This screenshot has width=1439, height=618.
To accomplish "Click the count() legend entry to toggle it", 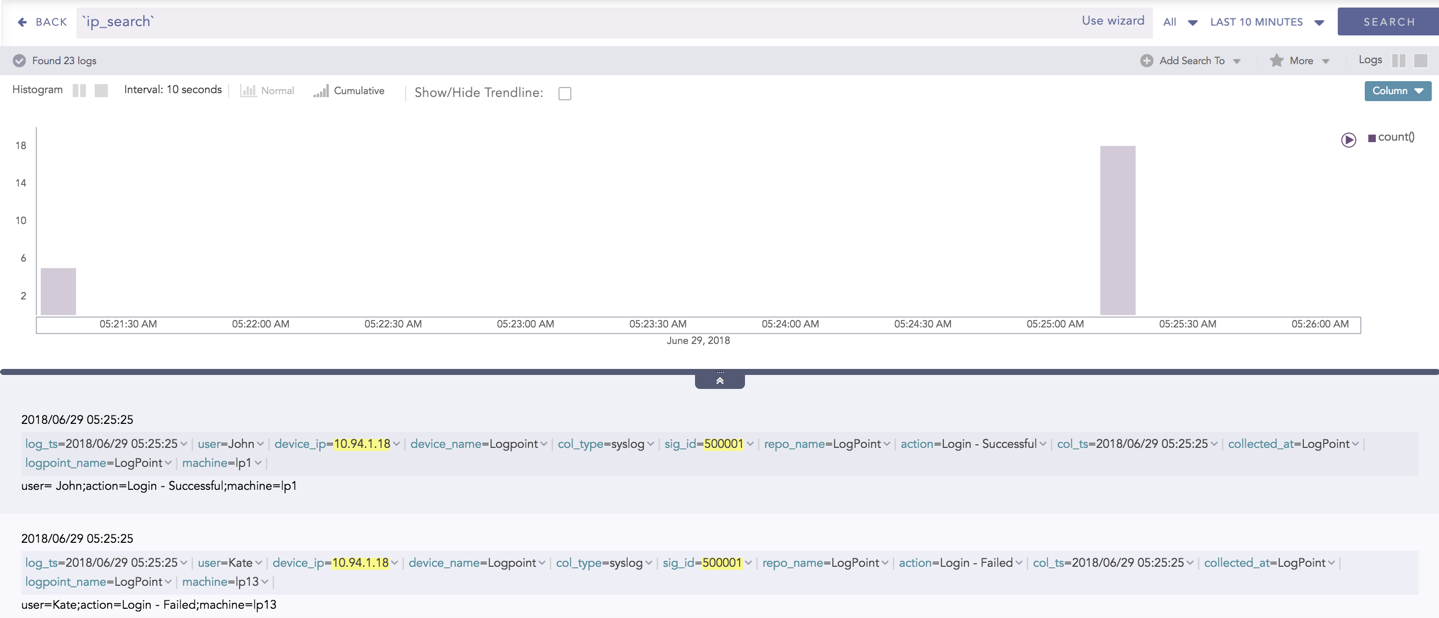I will point(1394,137).
